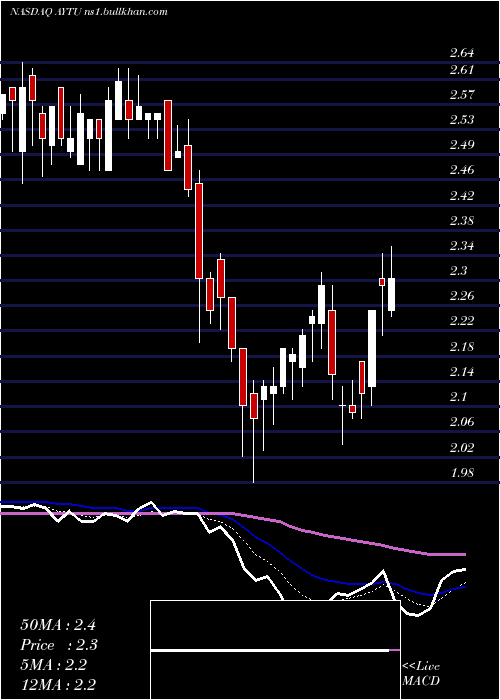Screen dimensions: 500x700
Task: Click the 2.57 price axis label
Action: point(462,95)
